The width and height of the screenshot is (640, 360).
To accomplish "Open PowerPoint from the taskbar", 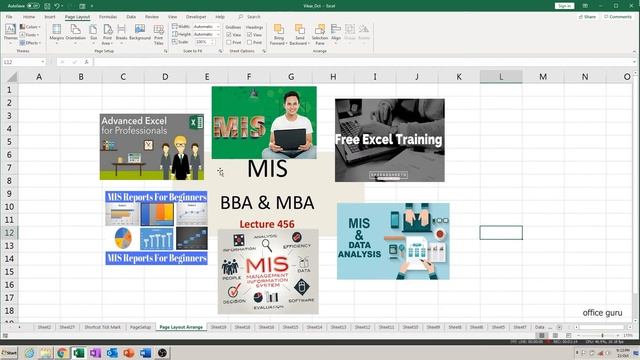I will coord(129,353).
